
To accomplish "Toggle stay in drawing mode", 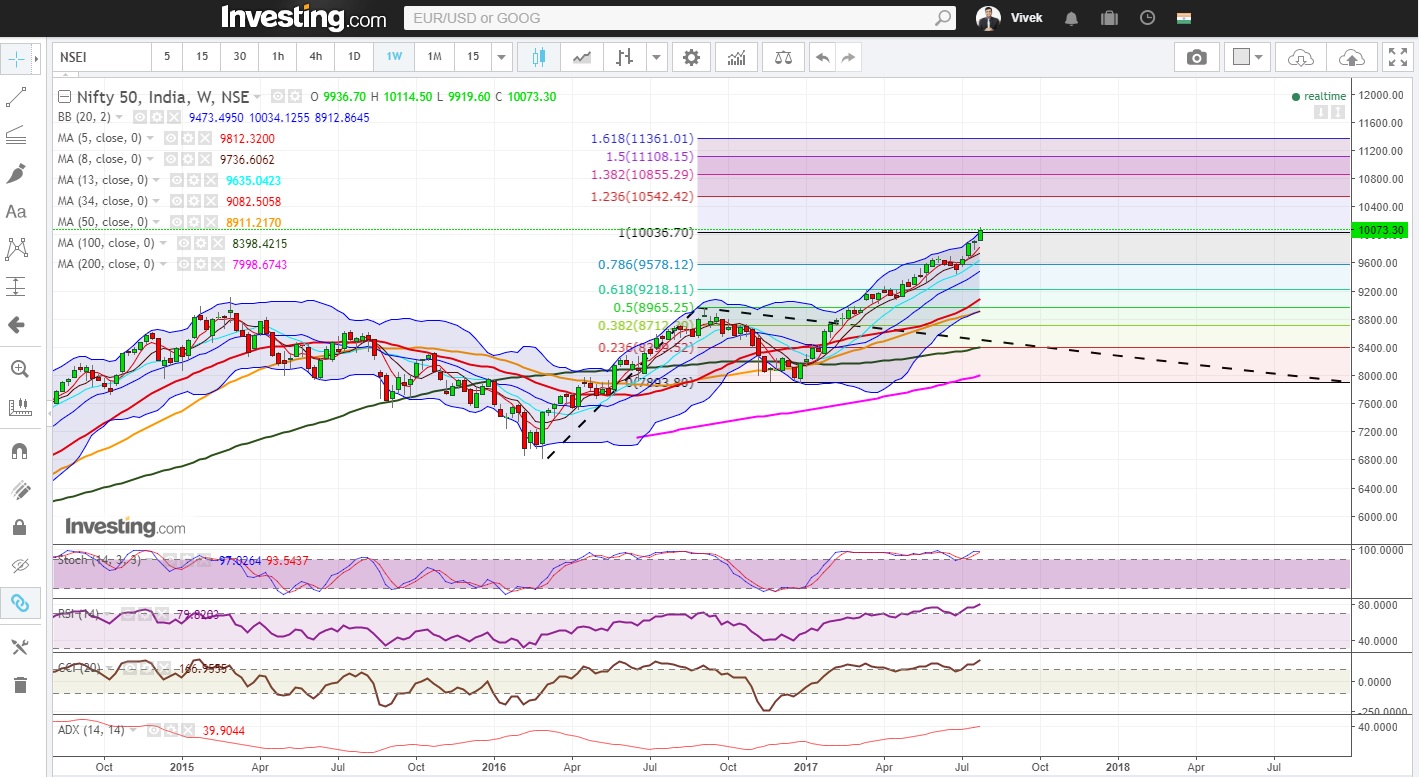I will pos(18,489).
